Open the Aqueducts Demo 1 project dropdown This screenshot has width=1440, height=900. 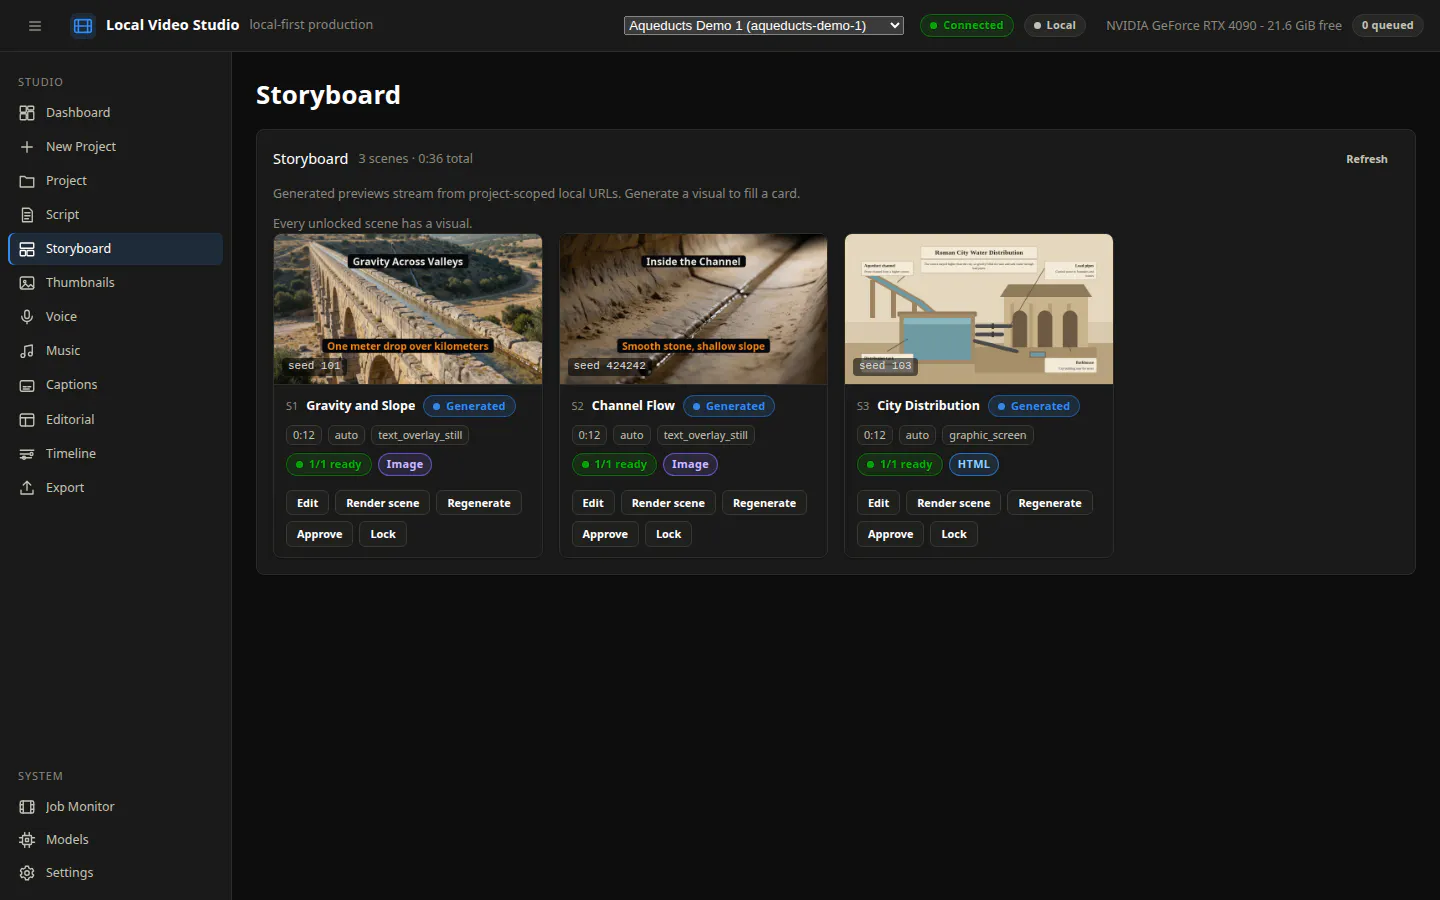[764, 26]
